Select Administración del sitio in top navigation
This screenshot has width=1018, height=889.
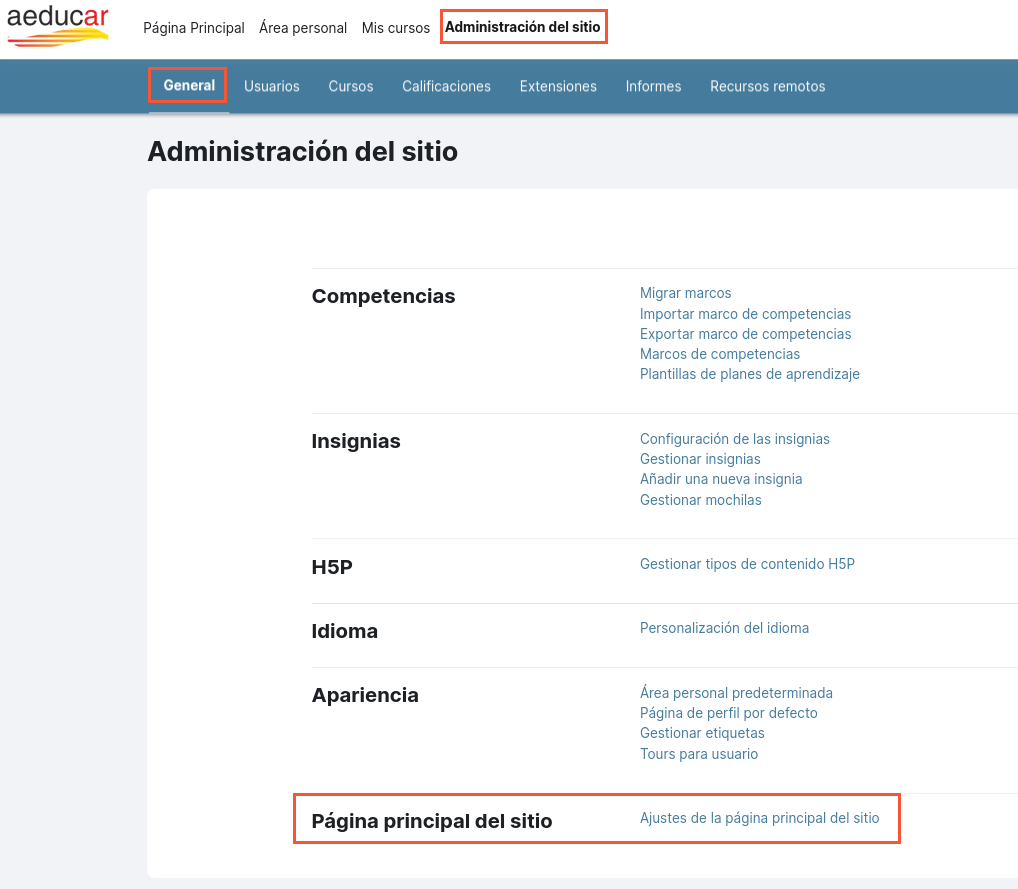(x=523, y=27)
